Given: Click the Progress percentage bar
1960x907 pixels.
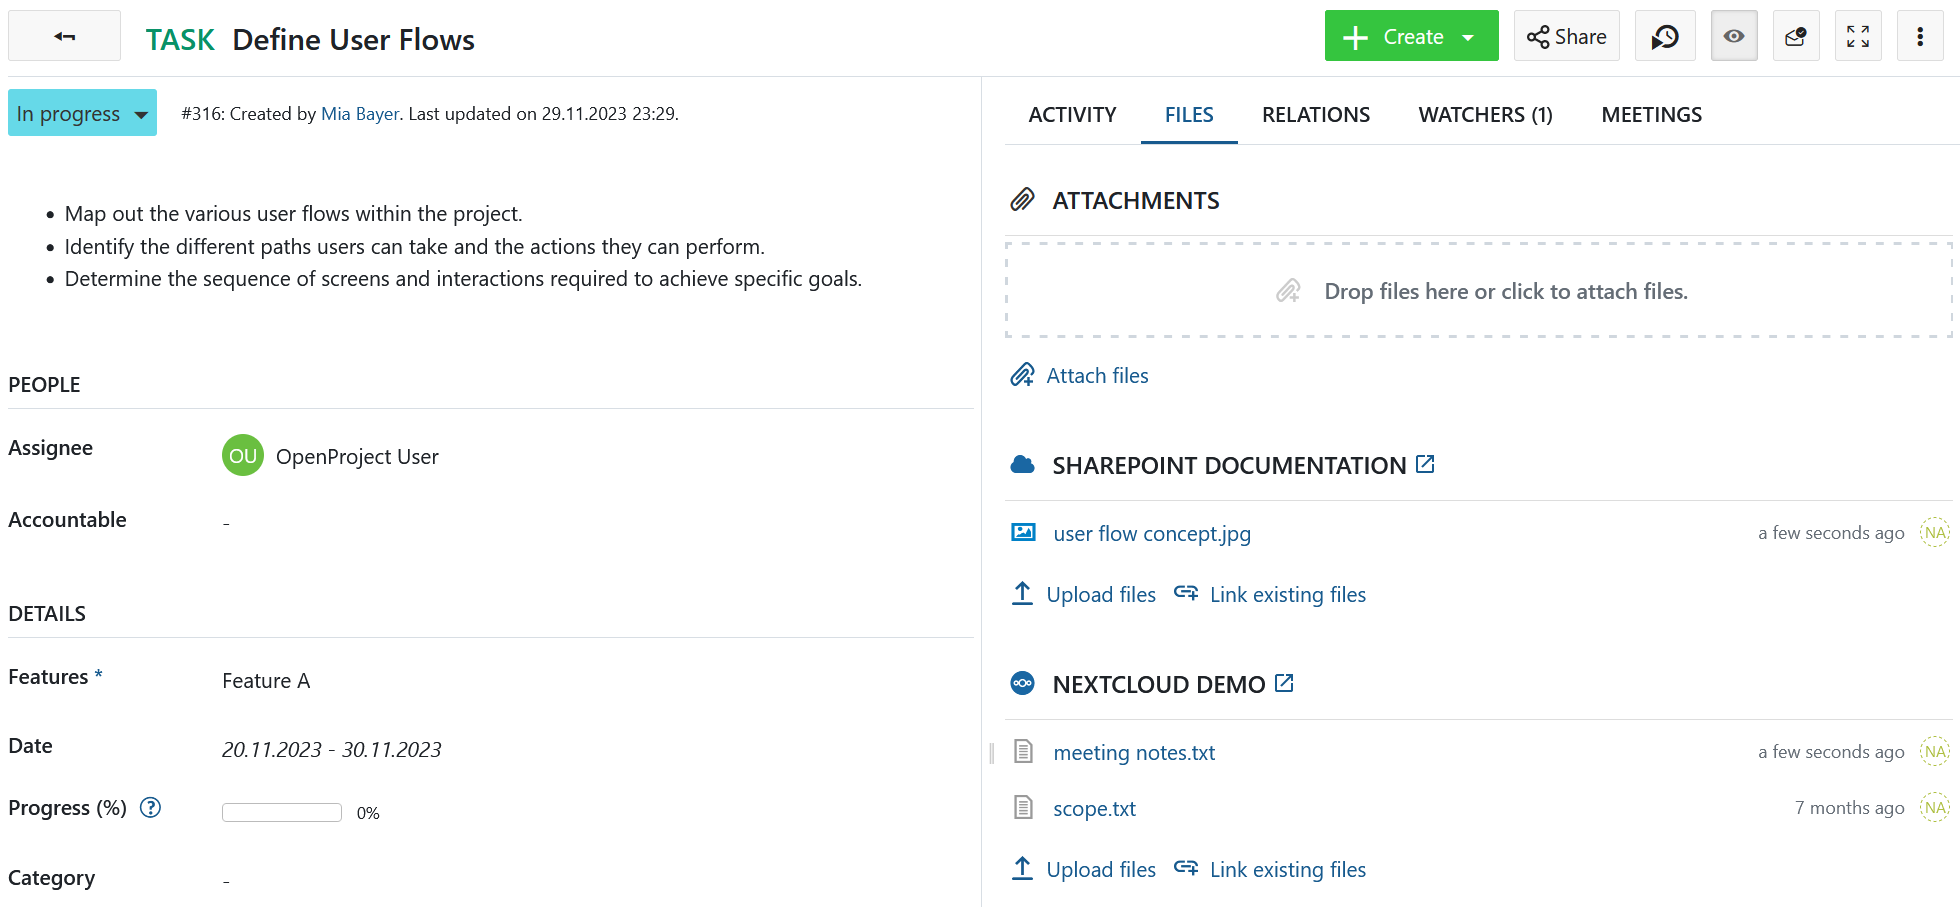Looking at the screenshot, I should coord(282,812).
